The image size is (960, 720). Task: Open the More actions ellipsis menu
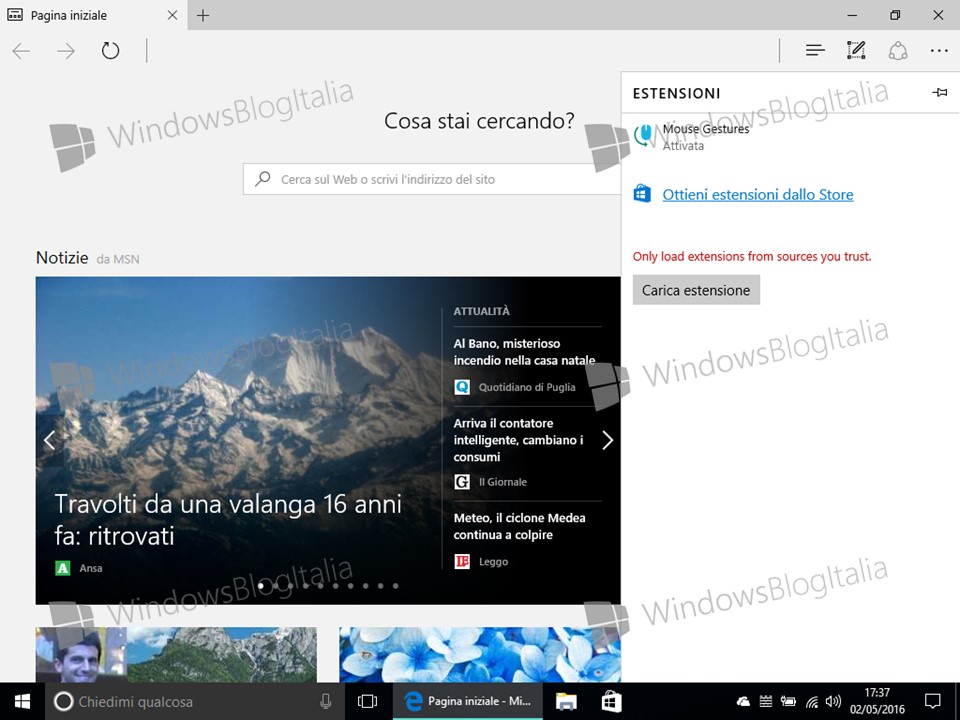pos(939,51)
